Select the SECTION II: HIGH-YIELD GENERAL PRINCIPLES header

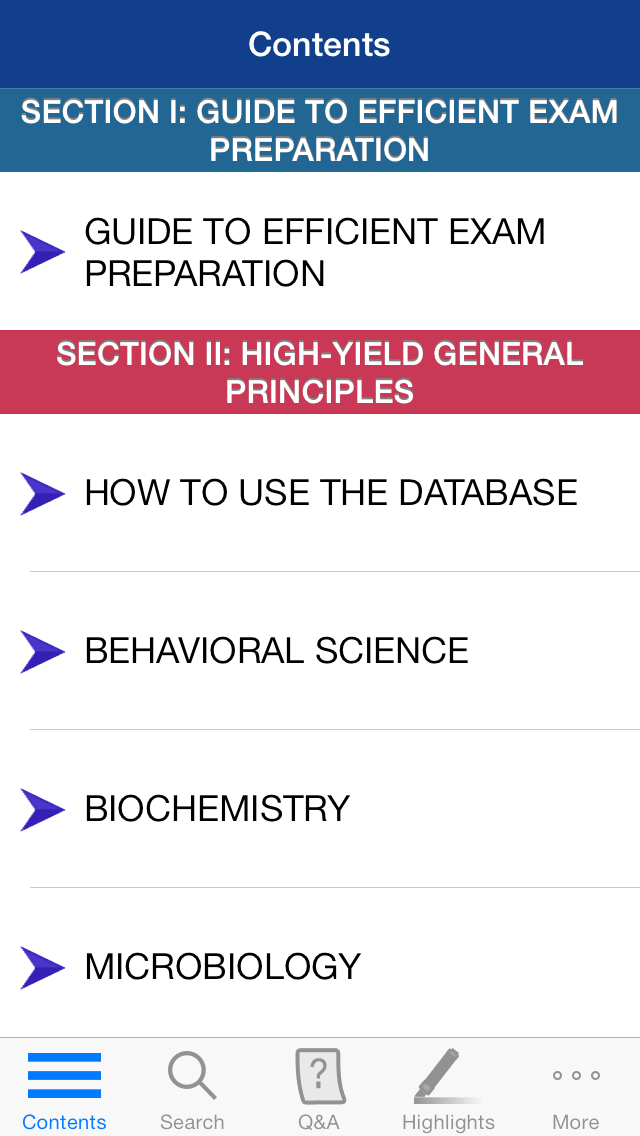click(x=320, y=371)
